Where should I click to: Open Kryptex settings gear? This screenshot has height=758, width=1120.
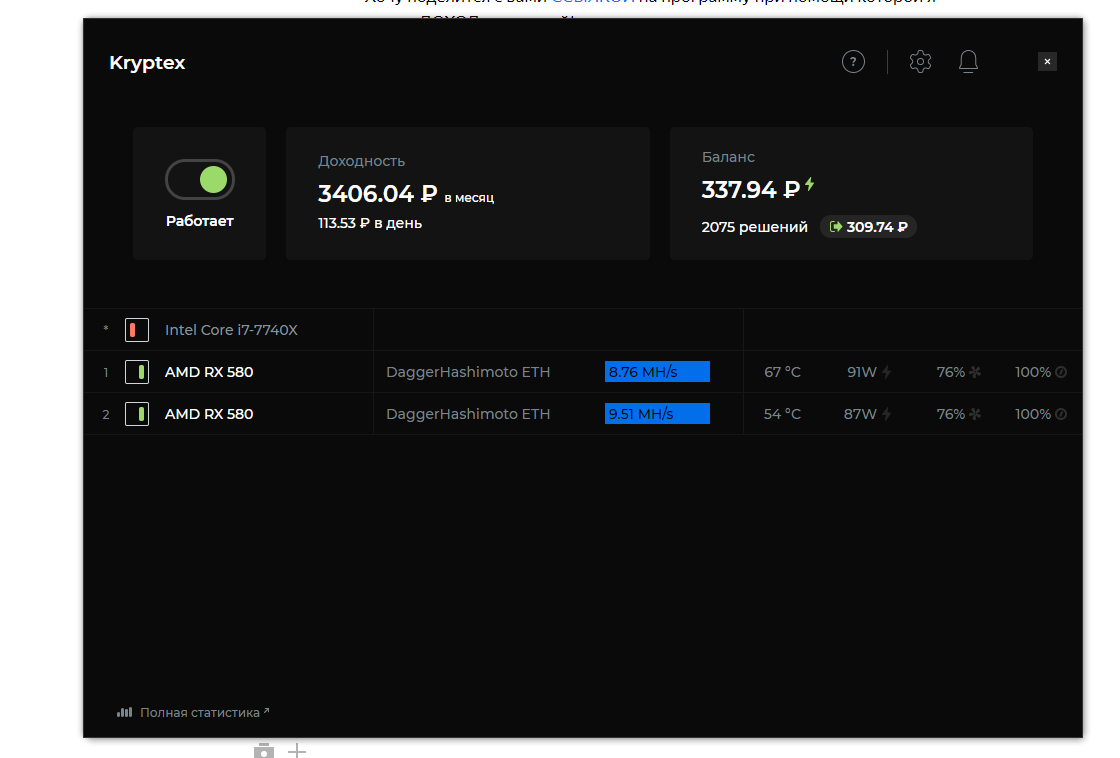[x=920, y=62]
